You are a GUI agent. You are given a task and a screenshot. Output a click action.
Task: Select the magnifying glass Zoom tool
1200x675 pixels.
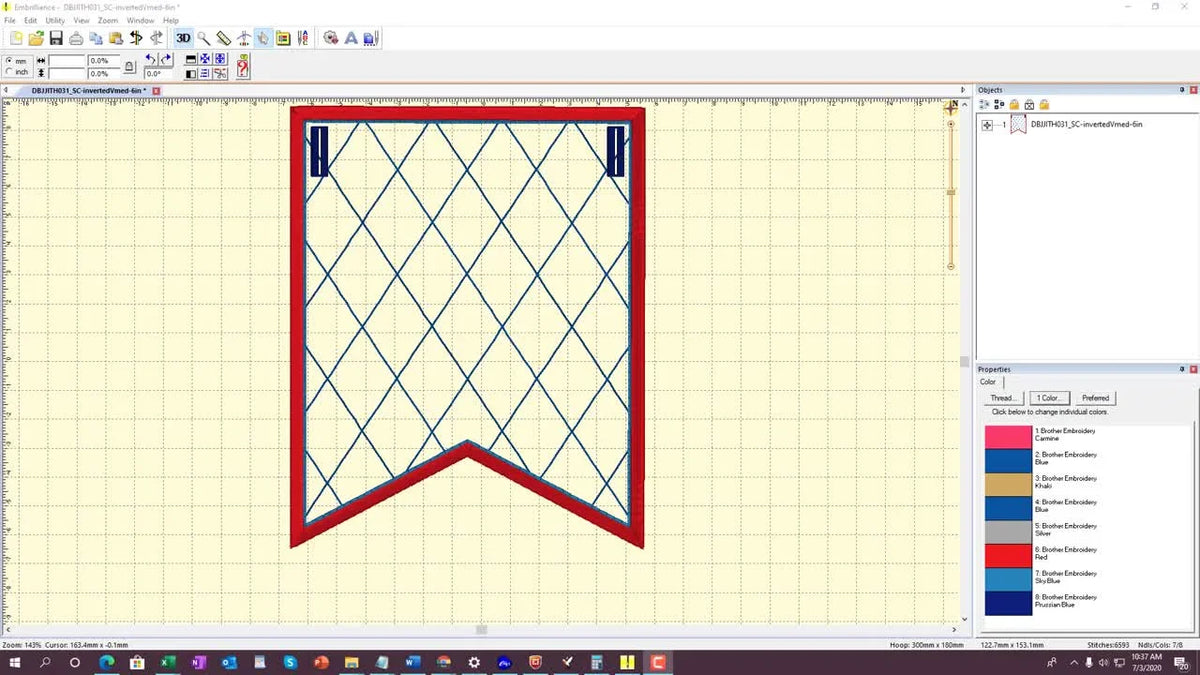[203, 38]
